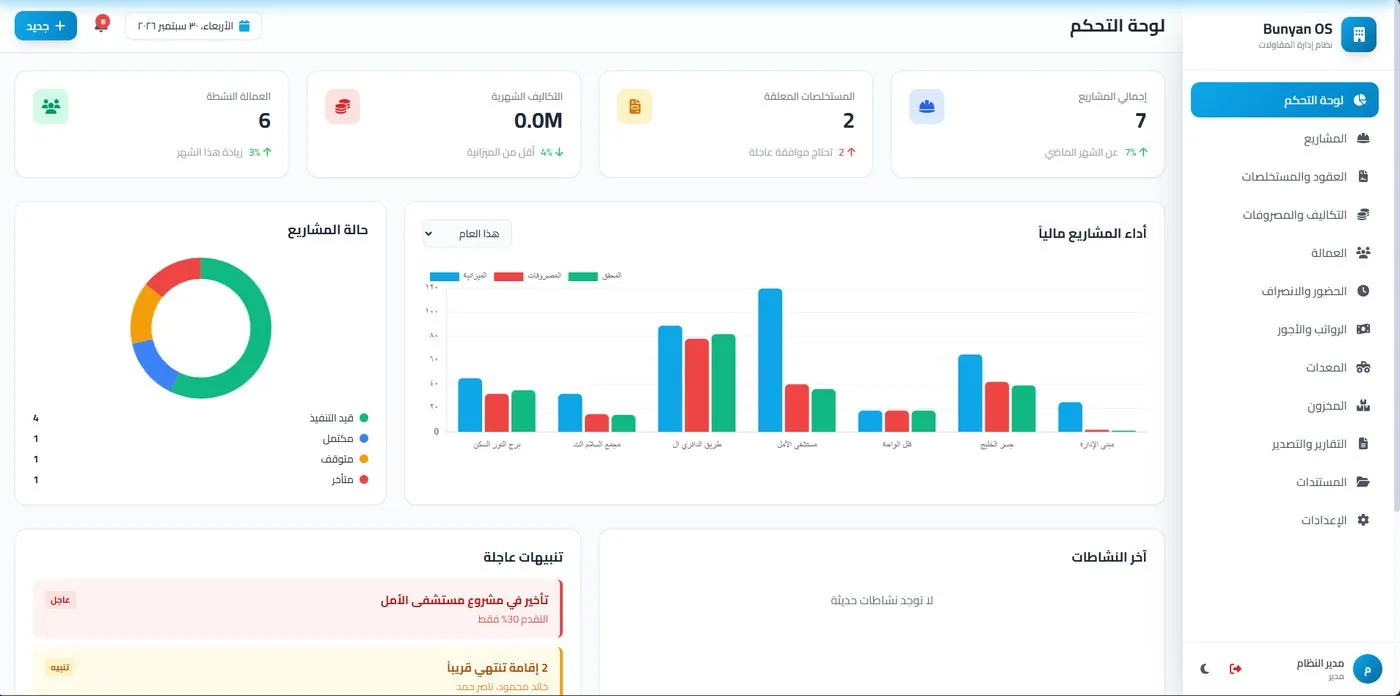Image resolution: width=1400 pixels, height=696 pixels.
Task: Click the فلل الواحة axis label
Action: 897,444
